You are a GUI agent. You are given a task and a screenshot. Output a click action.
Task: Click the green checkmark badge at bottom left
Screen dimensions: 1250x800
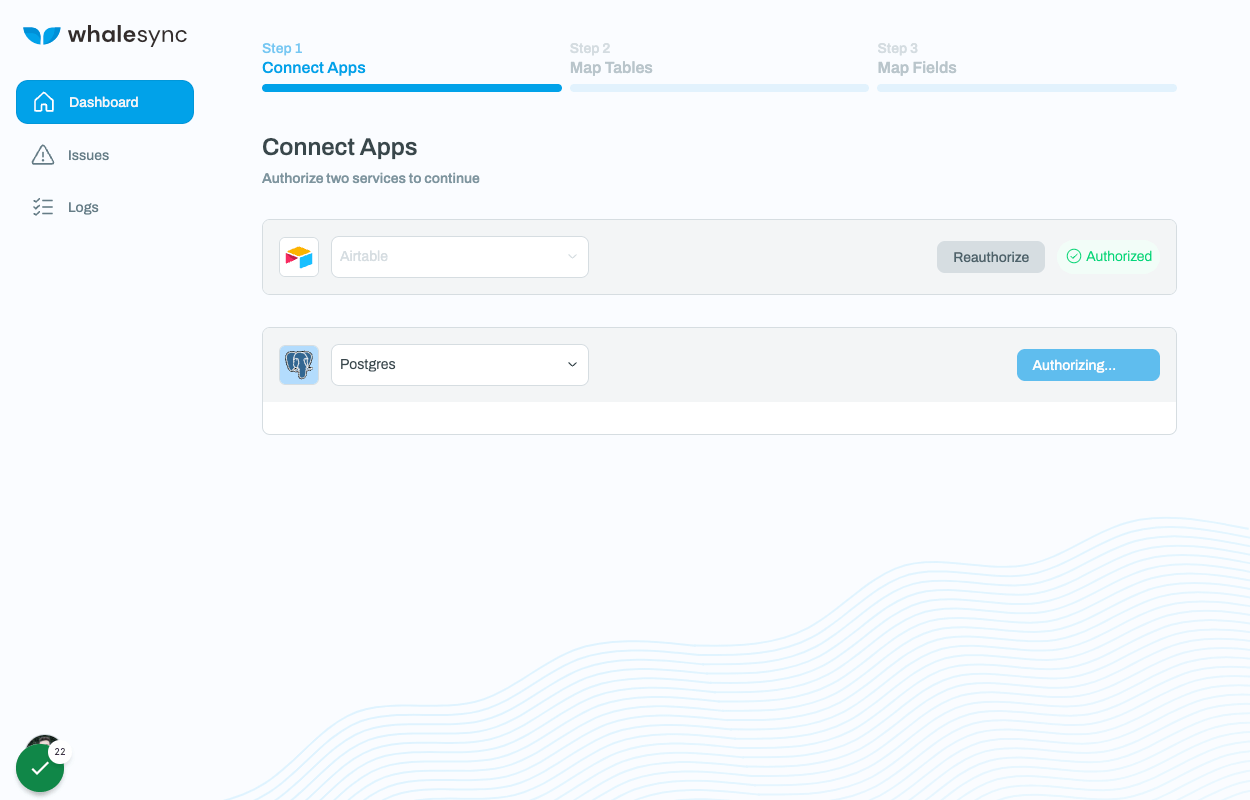coord(39,768)
